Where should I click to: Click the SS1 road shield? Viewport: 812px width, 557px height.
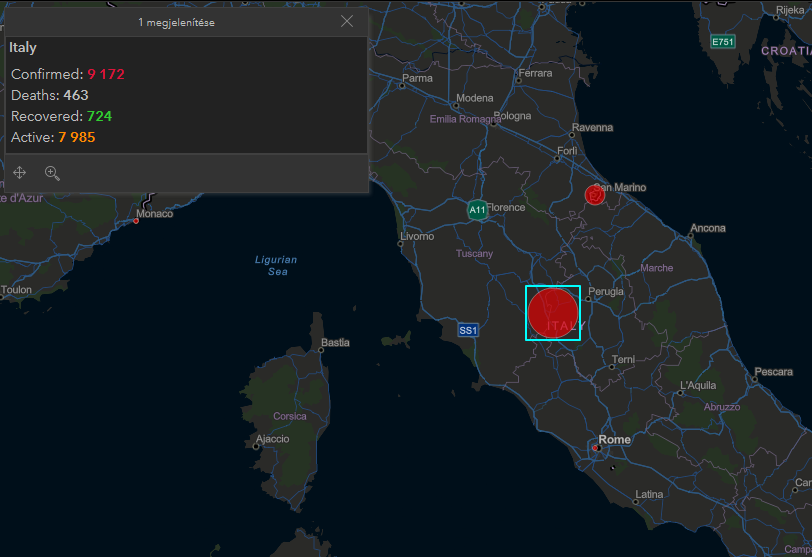pyautogui.click(x=468, y=330)
